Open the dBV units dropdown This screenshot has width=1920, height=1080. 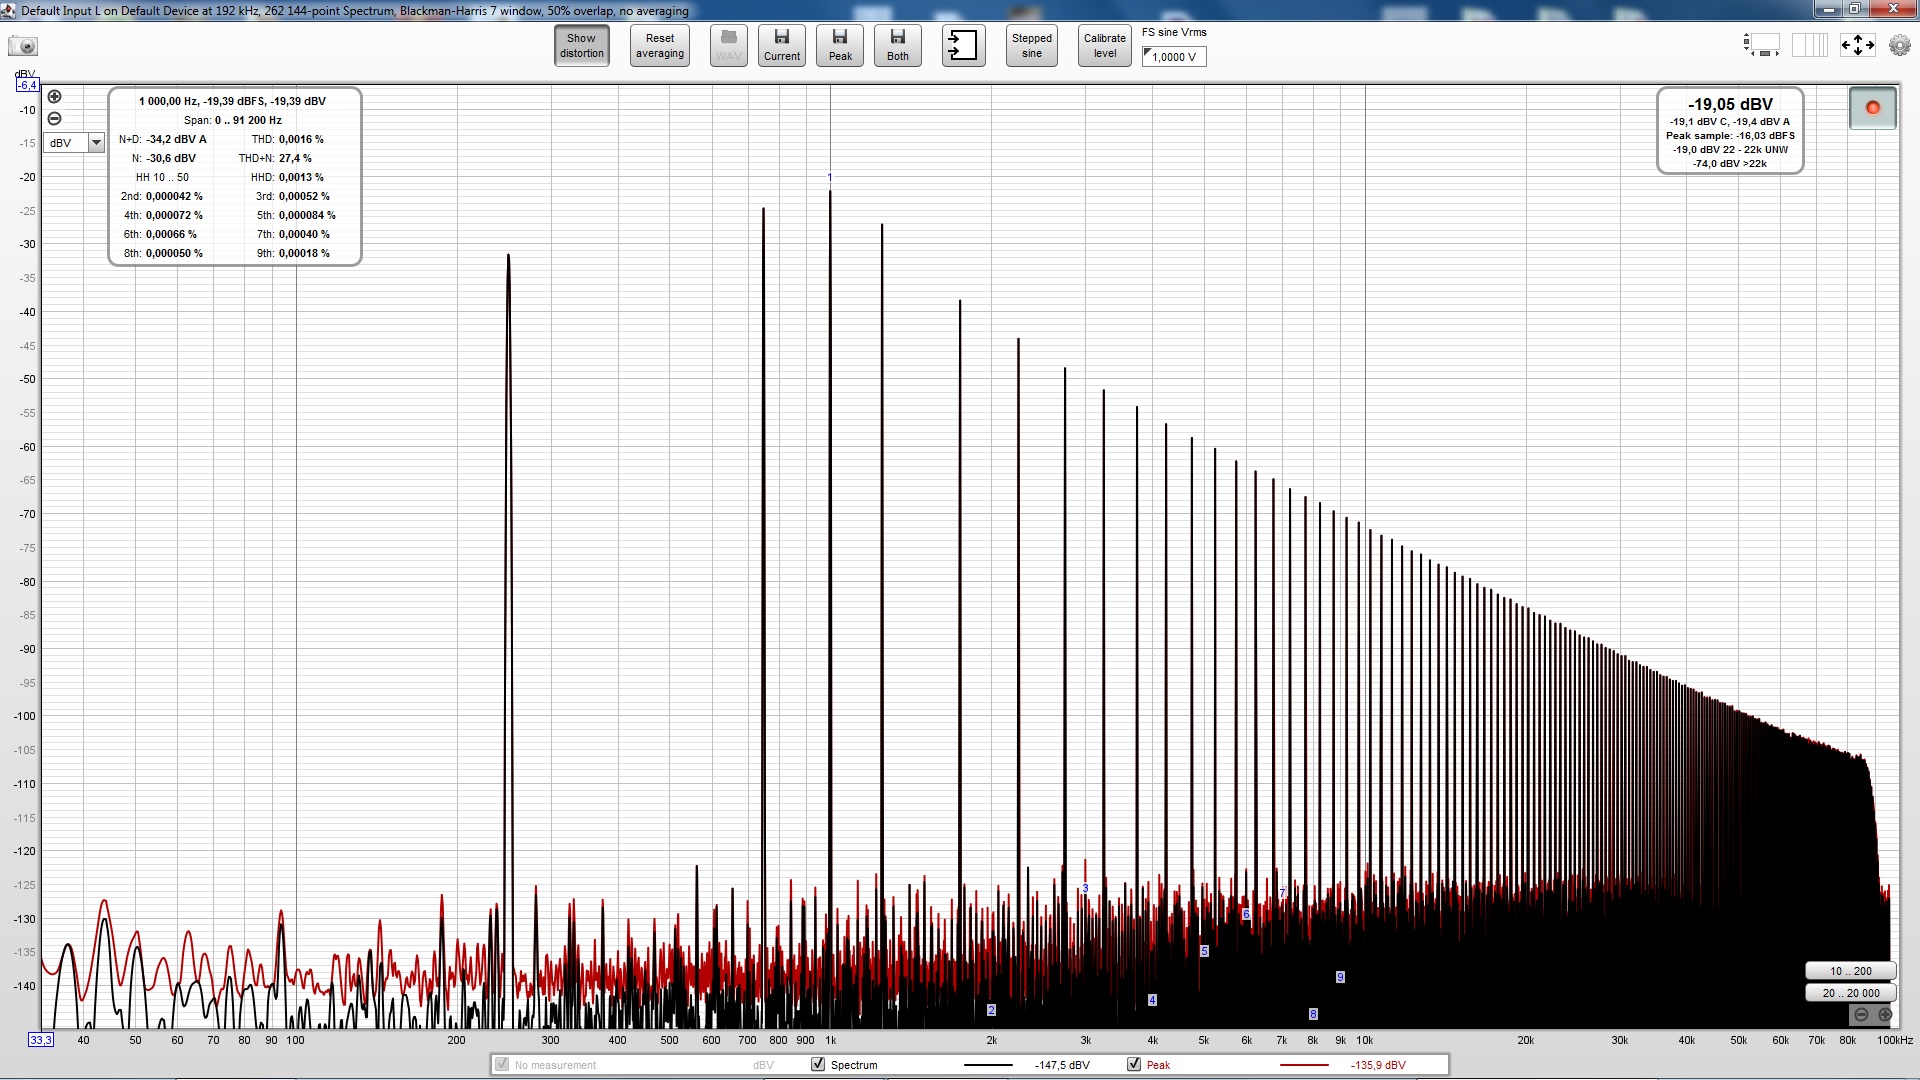(95, 142)
